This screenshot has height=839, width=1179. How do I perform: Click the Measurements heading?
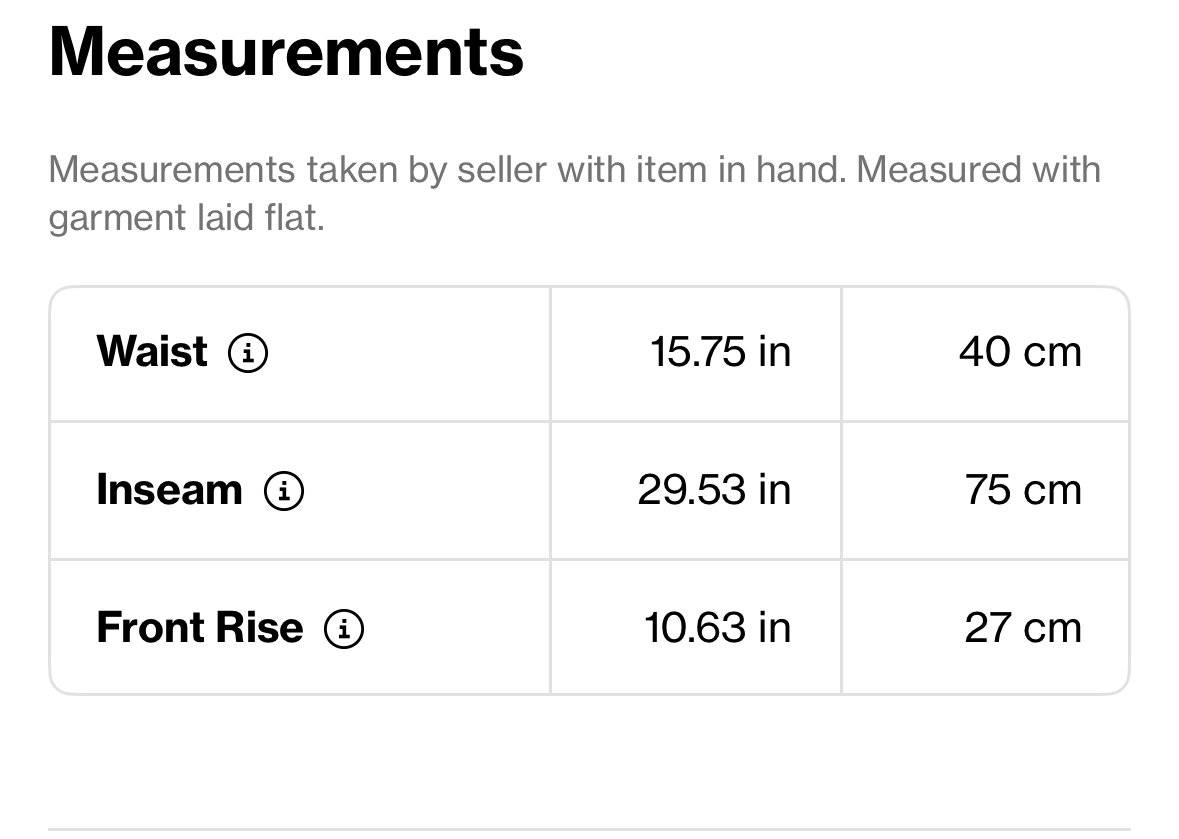tap(286, 52)
